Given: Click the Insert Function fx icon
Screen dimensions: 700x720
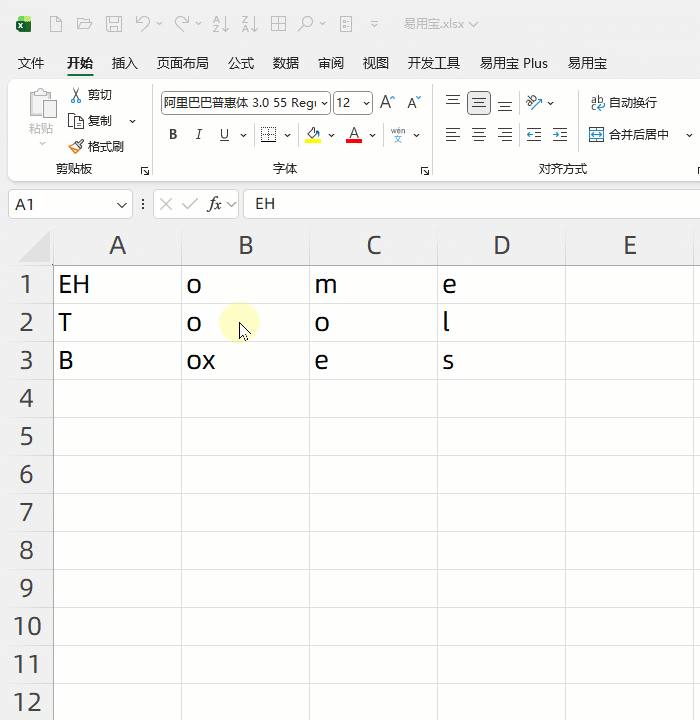Looking at the screenshot, I should 214,204.
